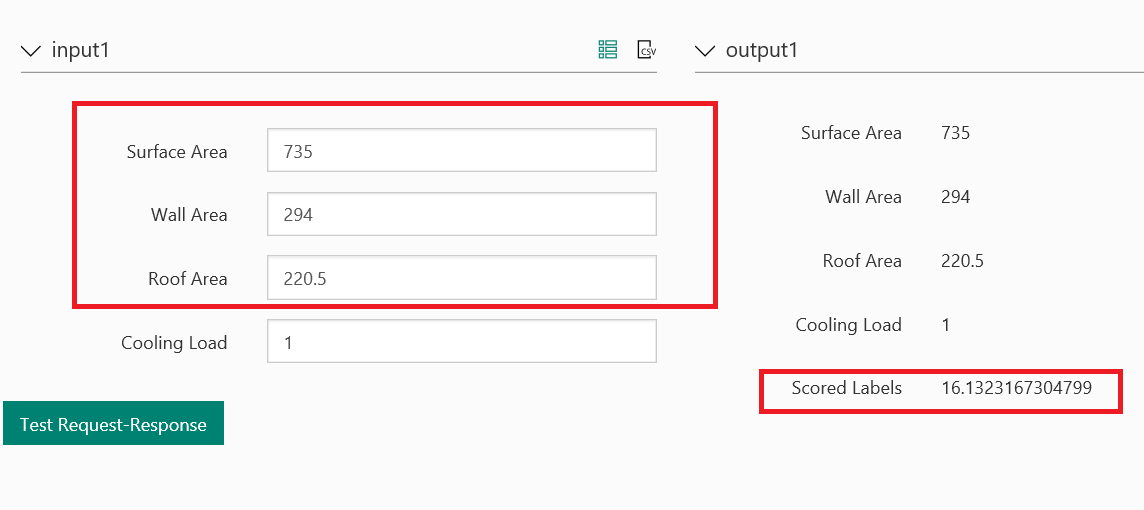1144x510 pixels.
Task: Collapse the output1 section chevron
Action: click(705, 50)
